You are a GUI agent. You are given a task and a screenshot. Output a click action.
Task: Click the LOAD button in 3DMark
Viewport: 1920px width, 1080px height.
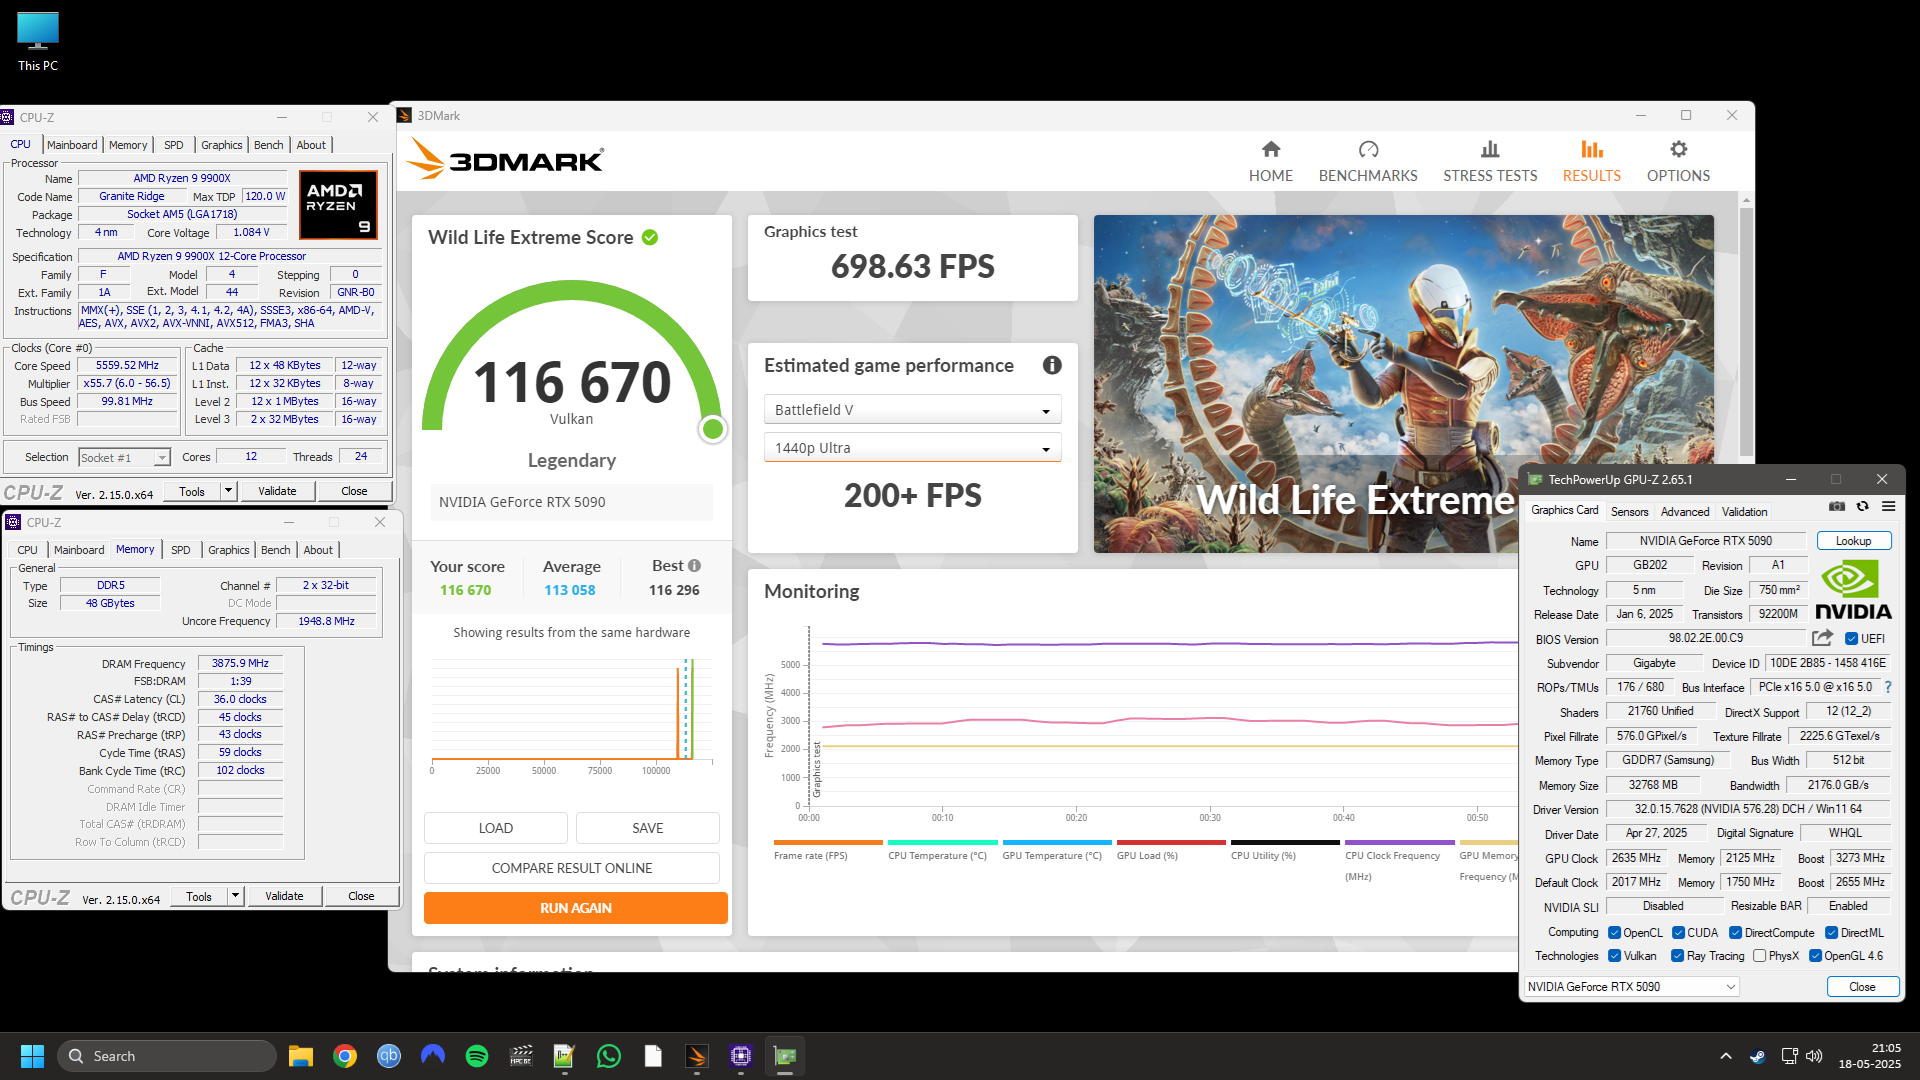coord(495,828)
